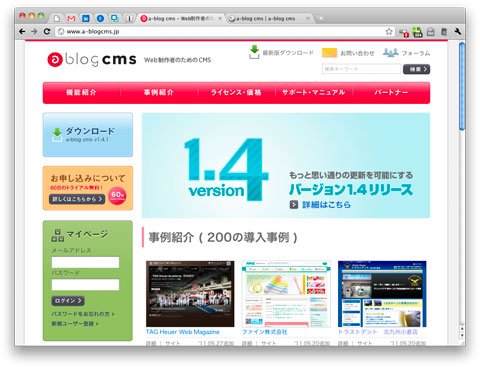
Task: Click the メールアドレス input field
Action: (x=85, y=262)
